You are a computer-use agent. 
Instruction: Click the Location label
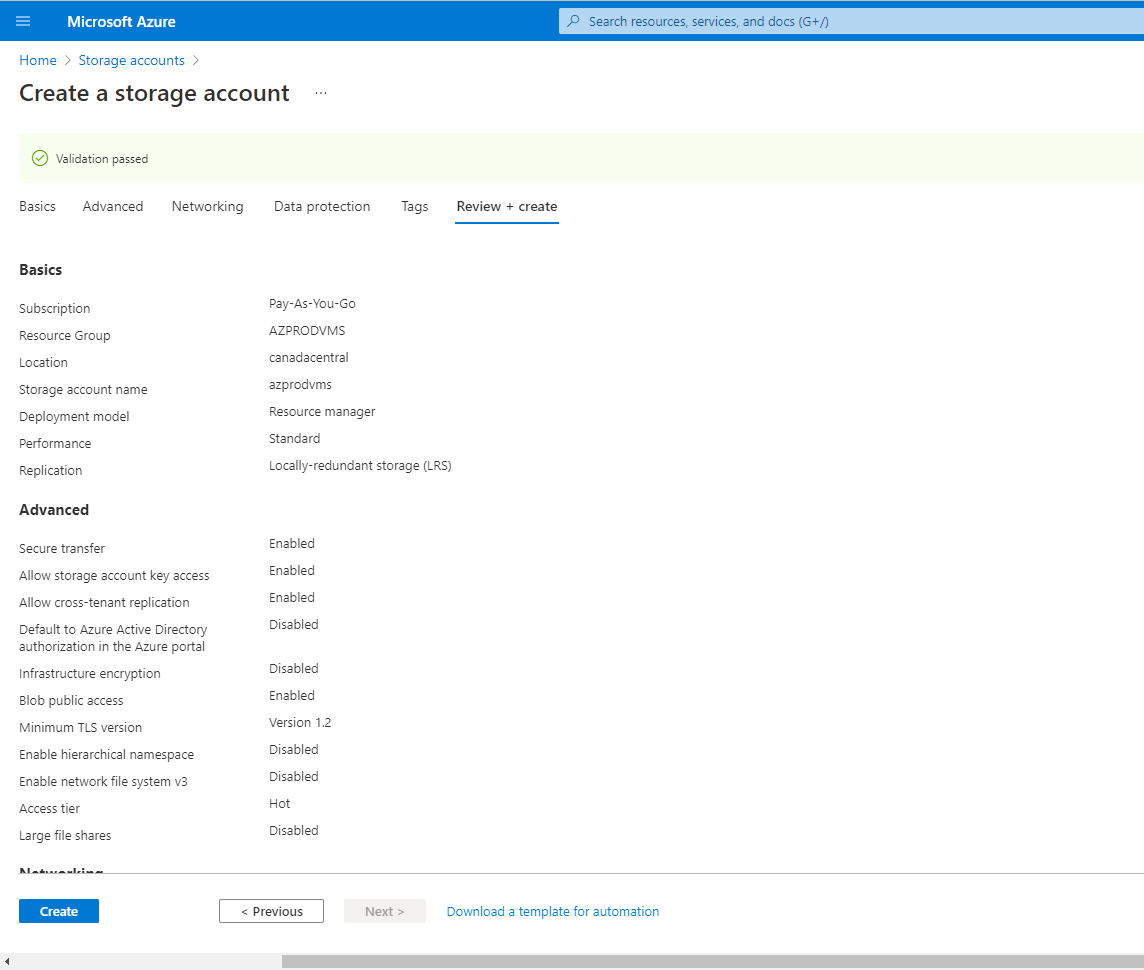coord(44,362)
